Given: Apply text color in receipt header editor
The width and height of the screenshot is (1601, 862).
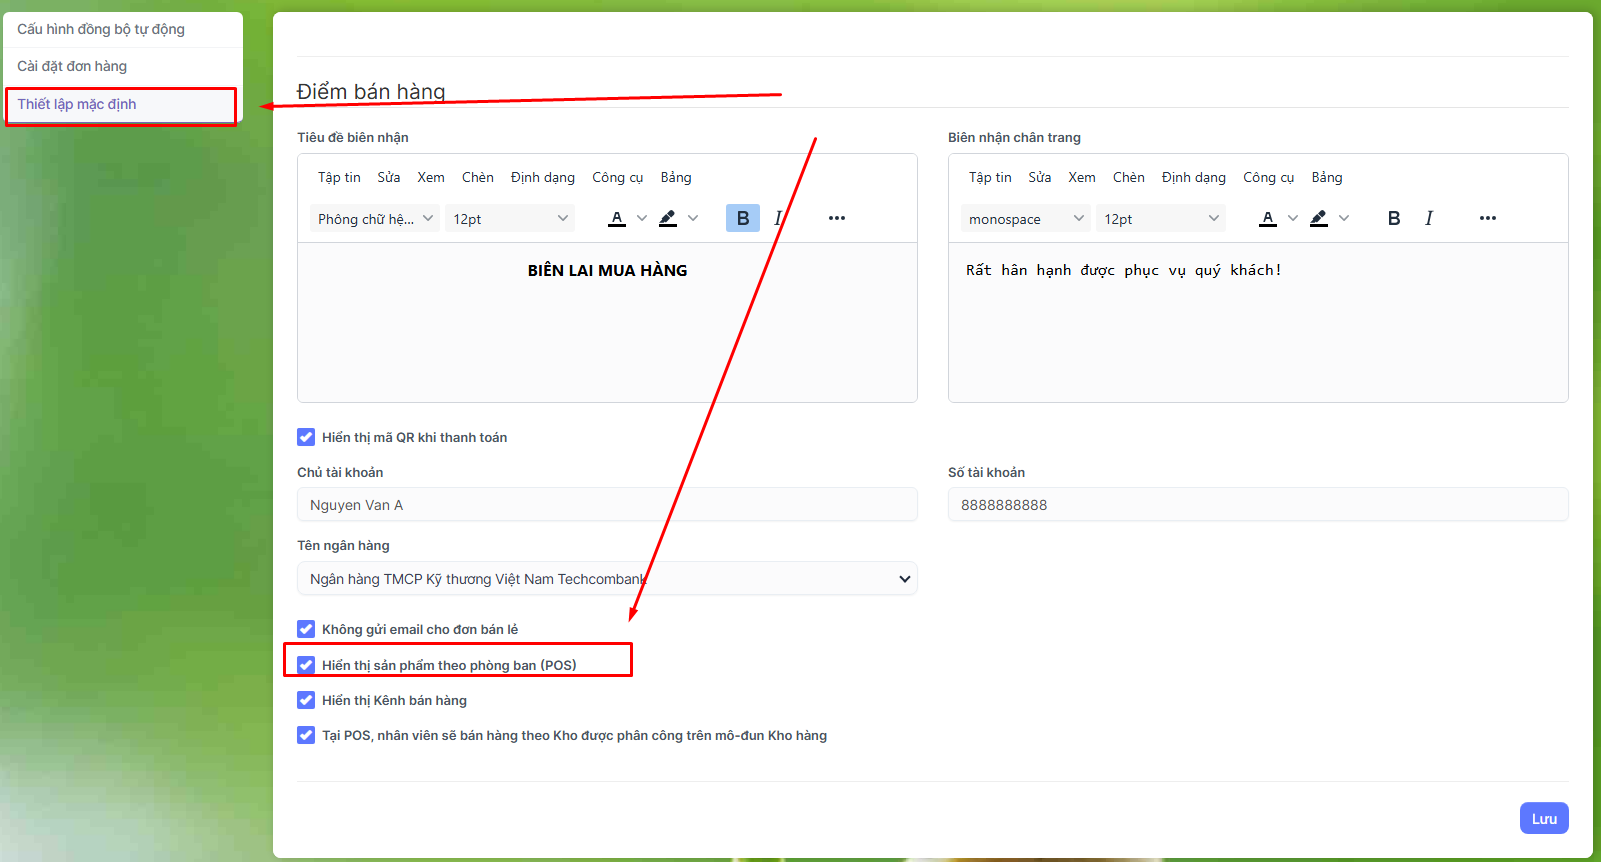Looking at the screenshot, I should (617, 218).
